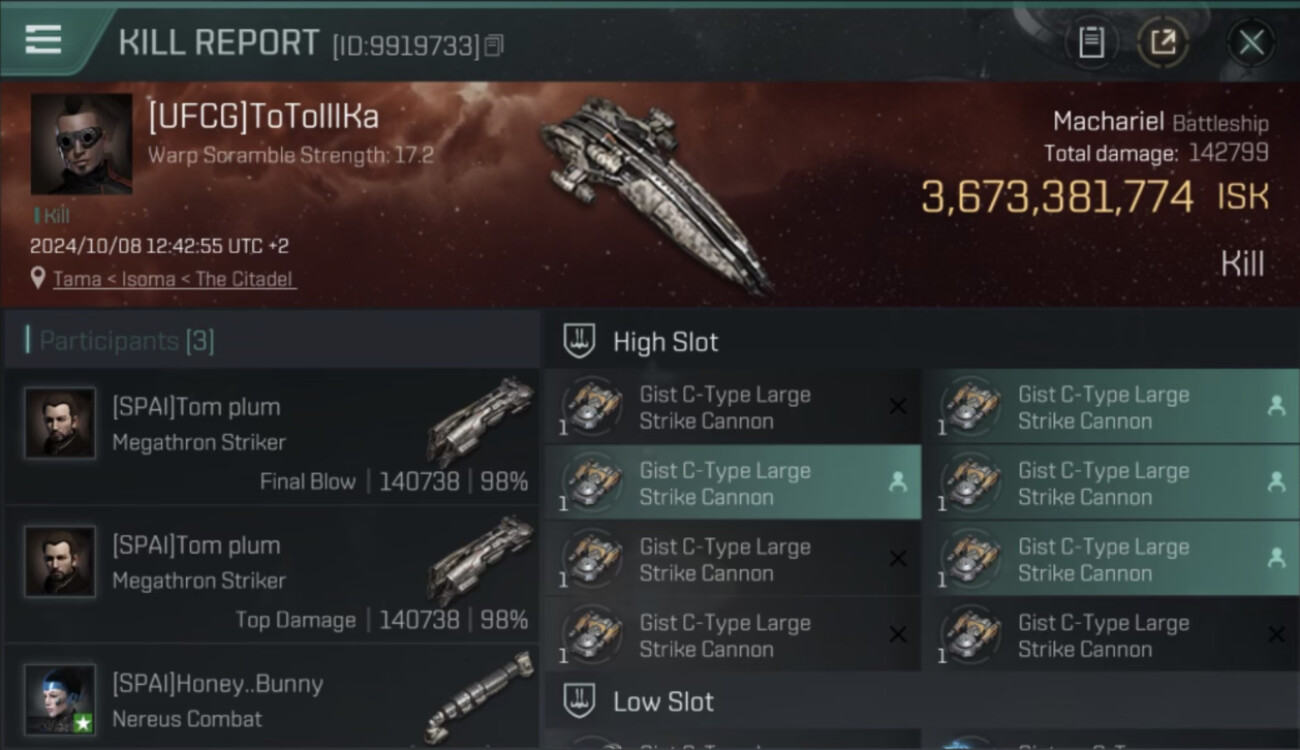
Task: Open the hamburger menu icon
Action: click(43, 40)
